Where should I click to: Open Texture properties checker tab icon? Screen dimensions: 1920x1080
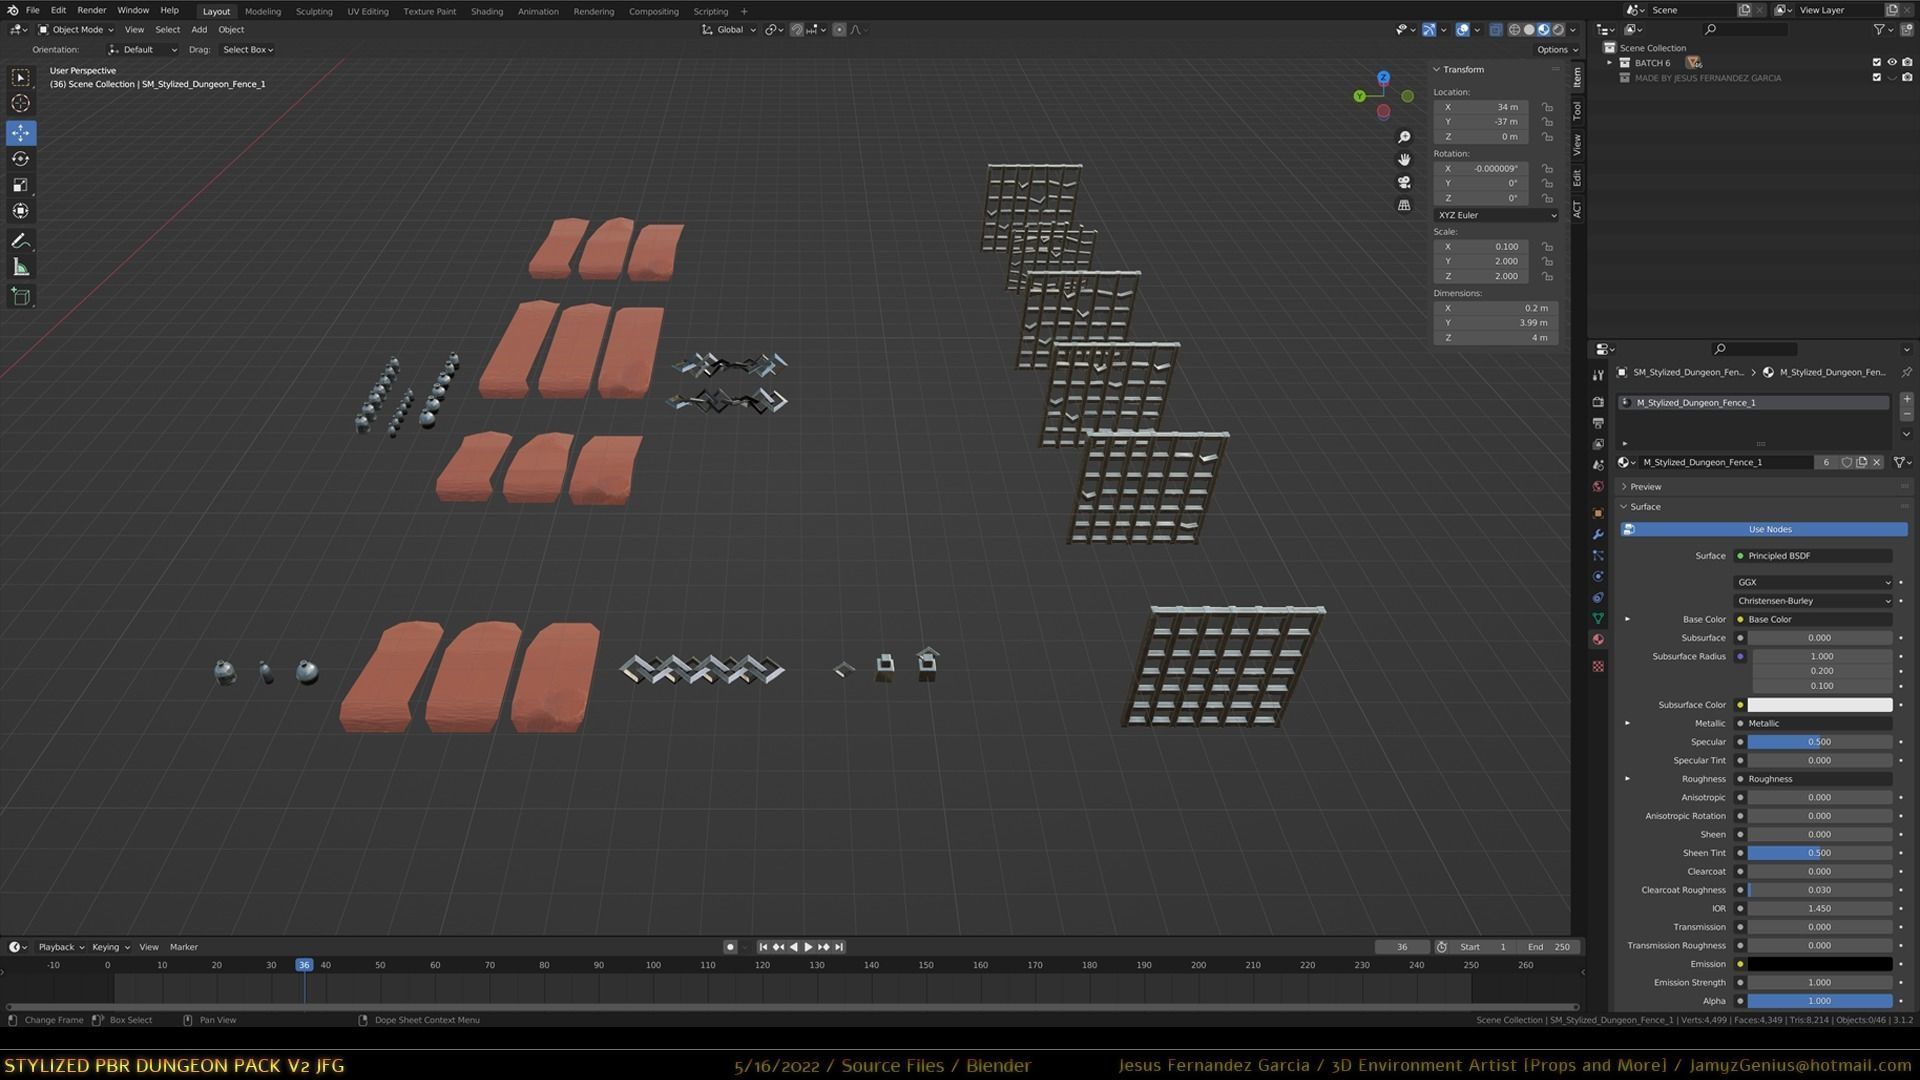point(1598,666)
